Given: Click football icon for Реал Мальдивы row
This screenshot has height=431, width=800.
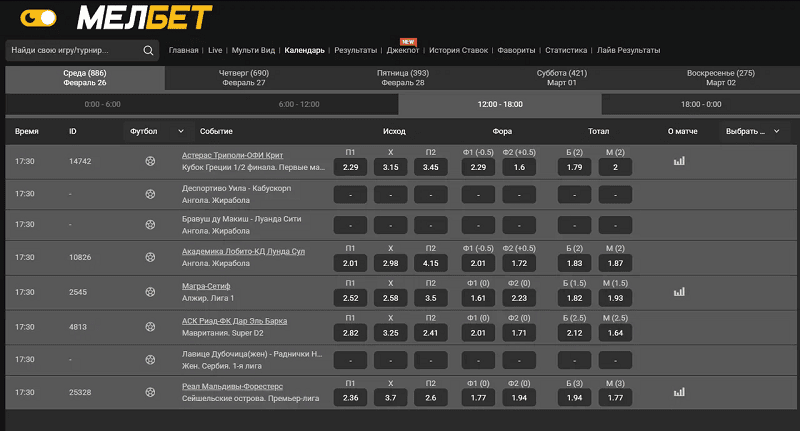Looking at the screenshot, I should [x=150, y=392].
